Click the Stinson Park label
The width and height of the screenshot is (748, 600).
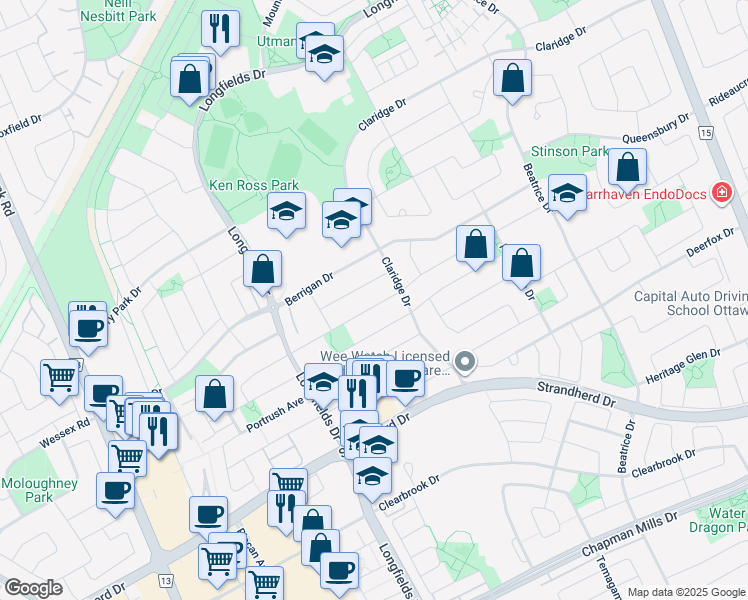pyautogui.click(x=569, y=152)
